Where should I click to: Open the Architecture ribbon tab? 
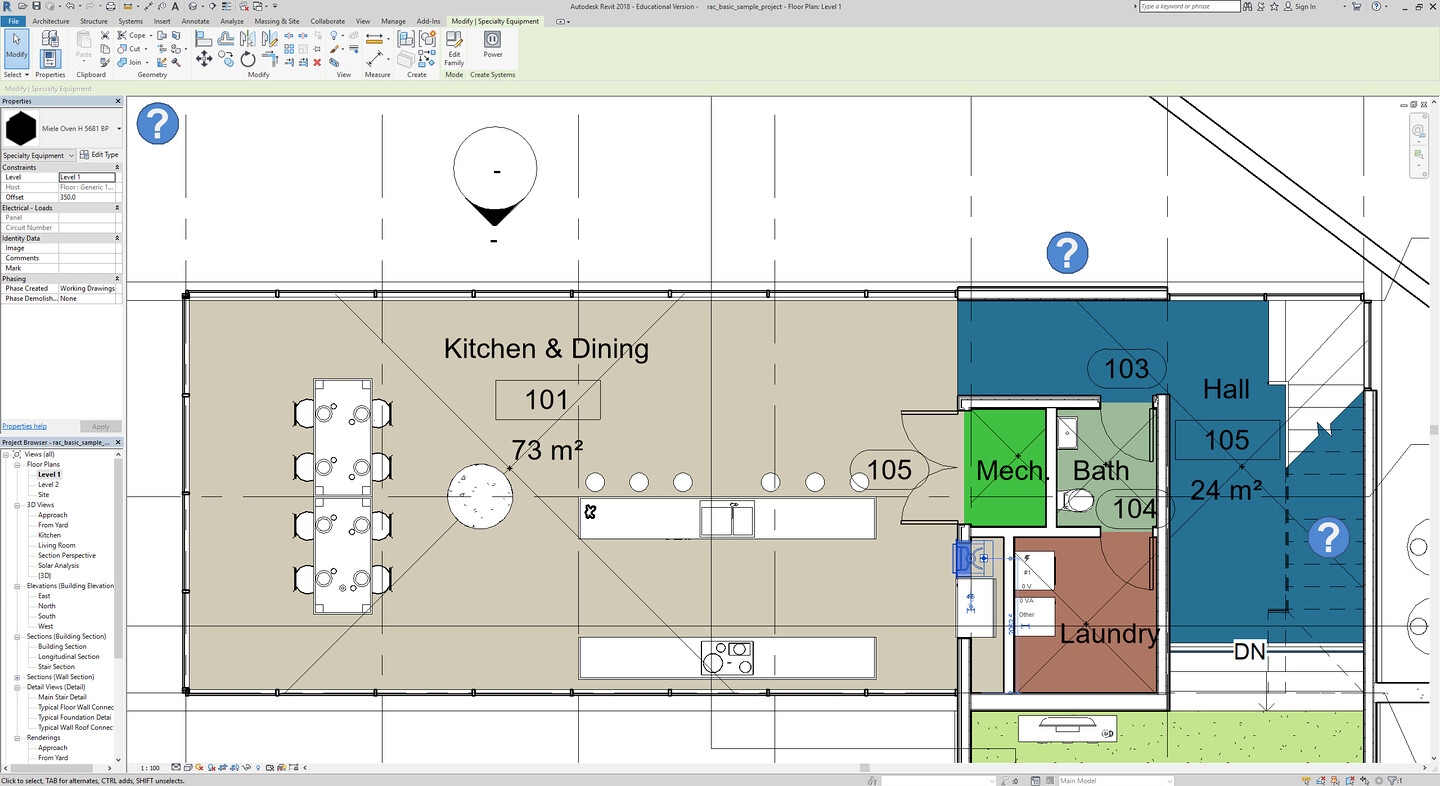(50, 21)
